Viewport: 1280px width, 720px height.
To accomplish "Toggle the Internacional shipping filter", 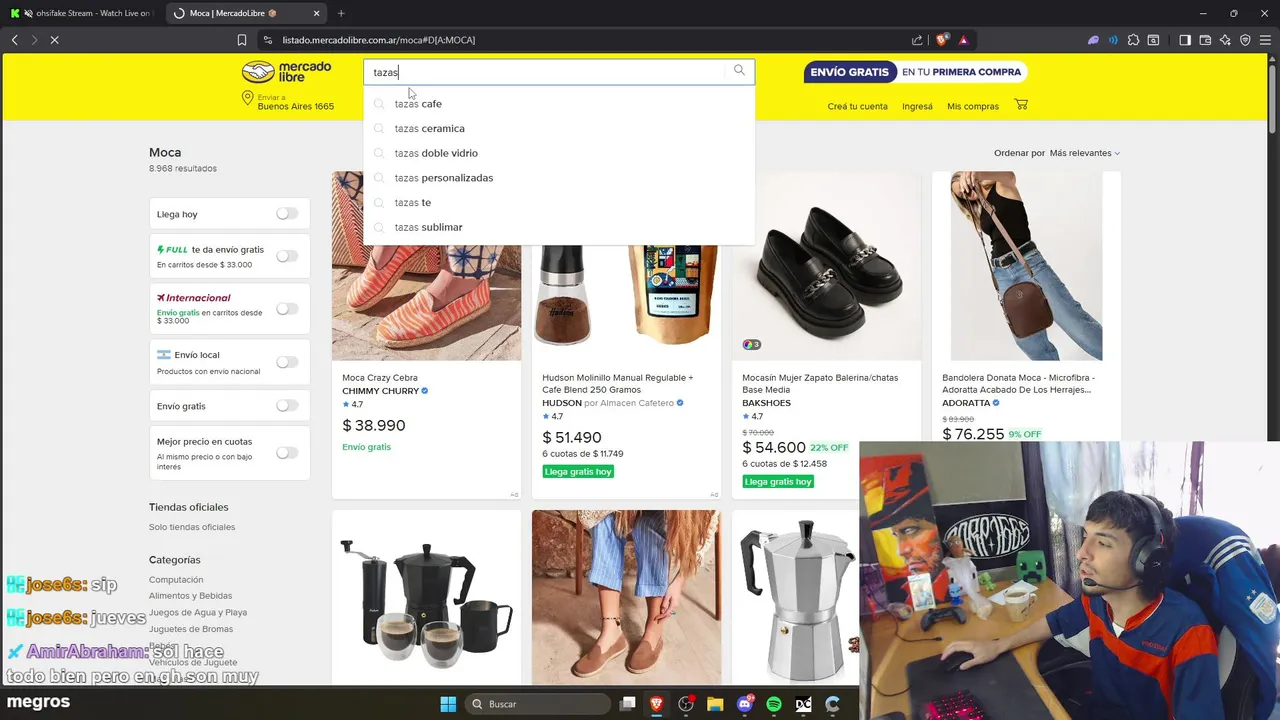I will [x=287, y=309].
